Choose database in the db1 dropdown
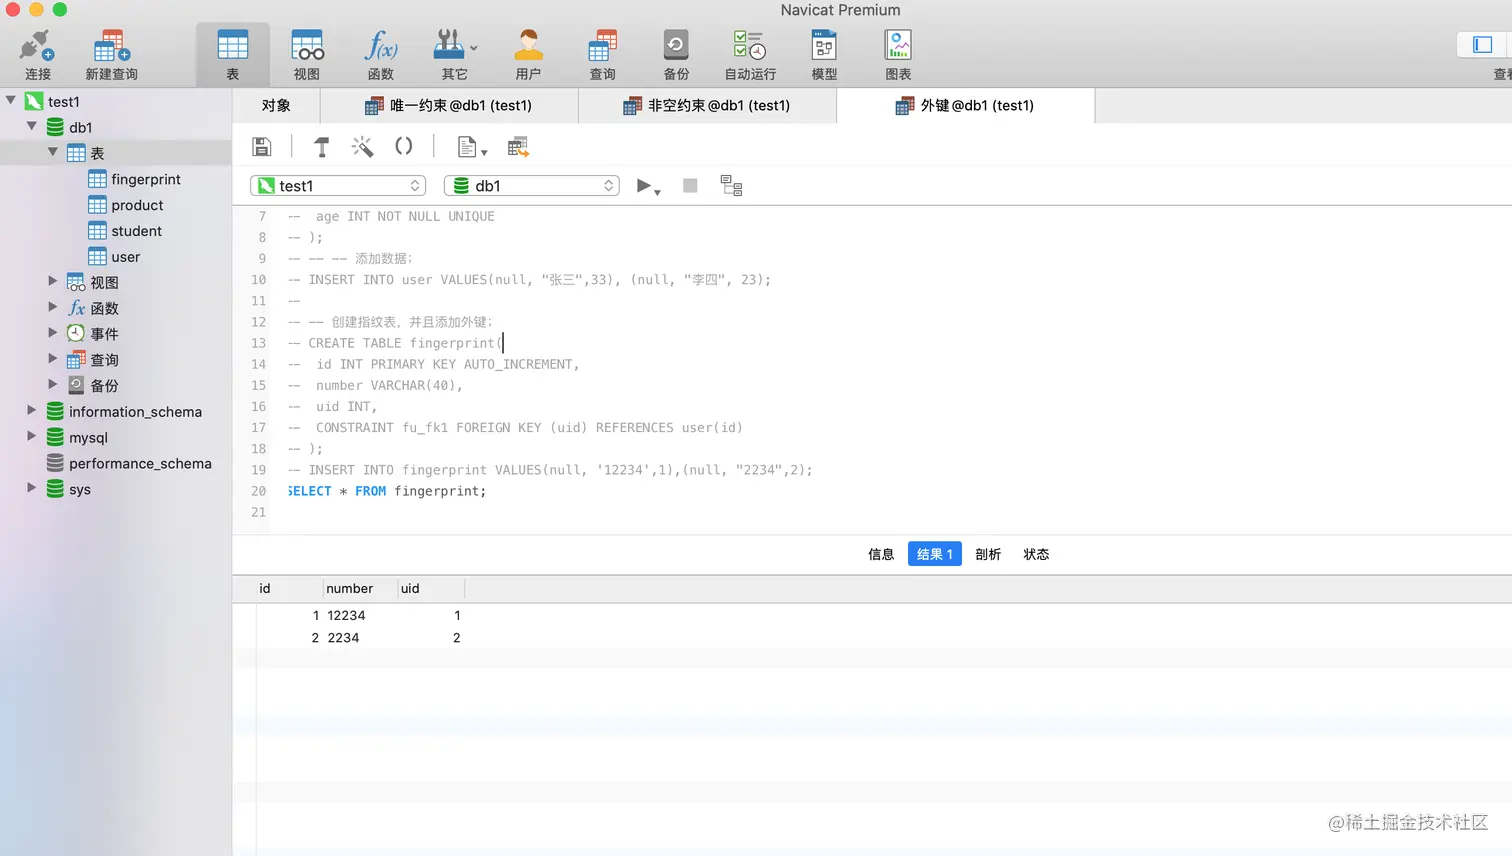 (532, 186)
